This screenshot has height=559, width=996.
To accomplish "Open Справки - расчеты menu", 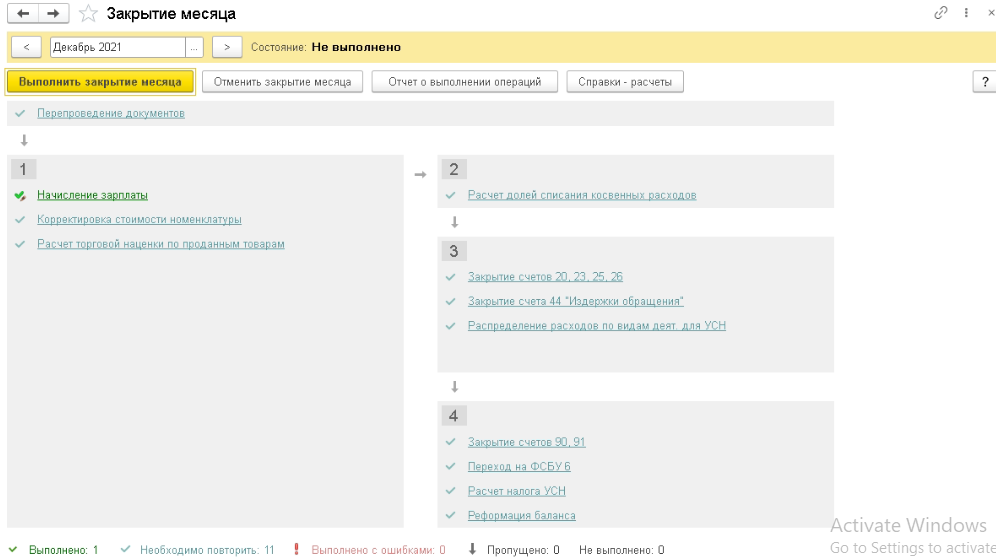I will pyautogui.click(x=625, y=82).
